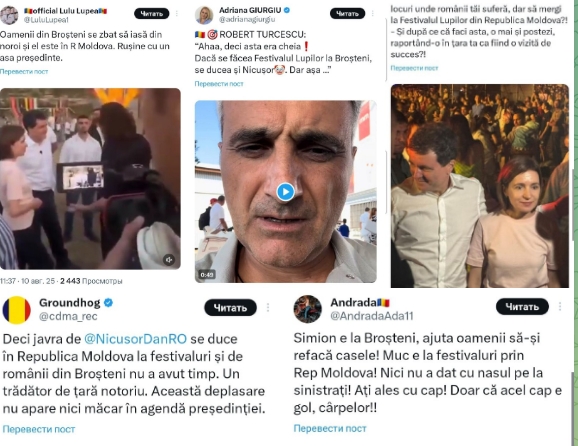The height and width of the screenshot is (446, 578).
Task: Open more options on Andrada's post
Action: point(560,306)
